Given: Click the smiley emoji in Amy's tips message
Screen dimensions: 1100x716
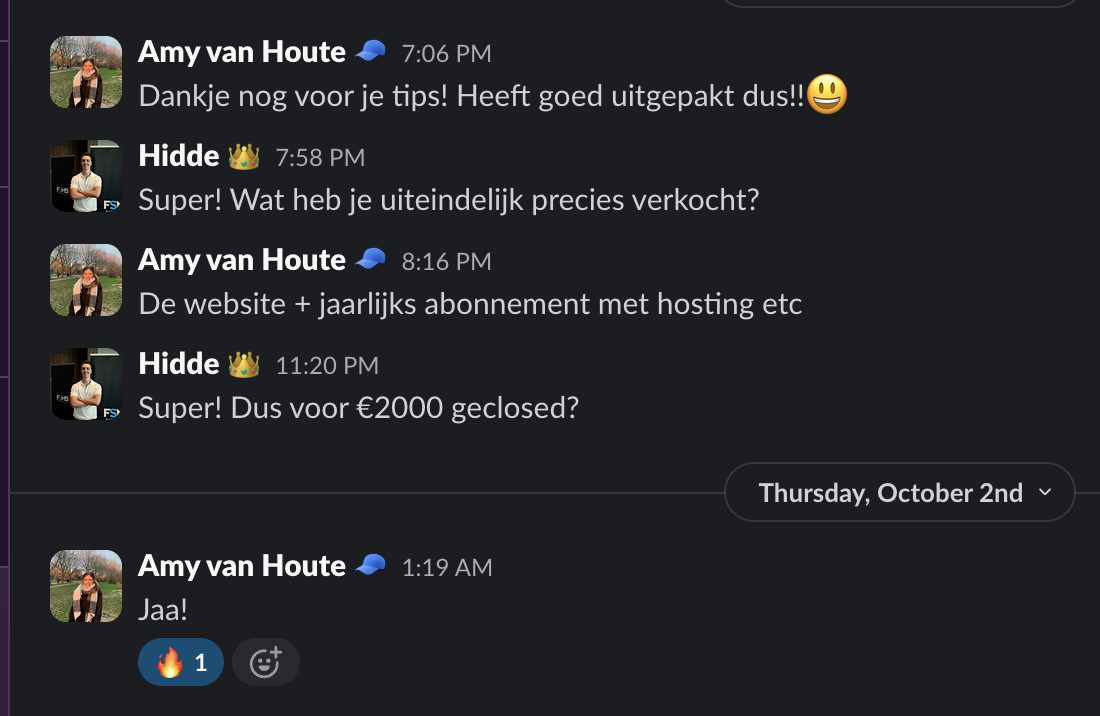Looking at the screenshot, I should tap(826, 95).
